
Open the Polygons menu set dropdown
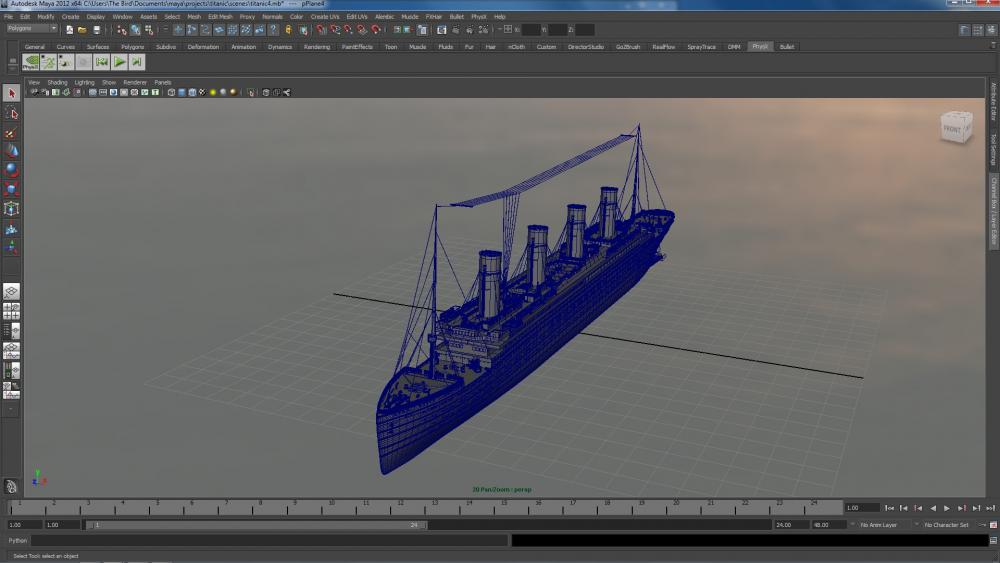pyautogui.click(x=32, y=29)
